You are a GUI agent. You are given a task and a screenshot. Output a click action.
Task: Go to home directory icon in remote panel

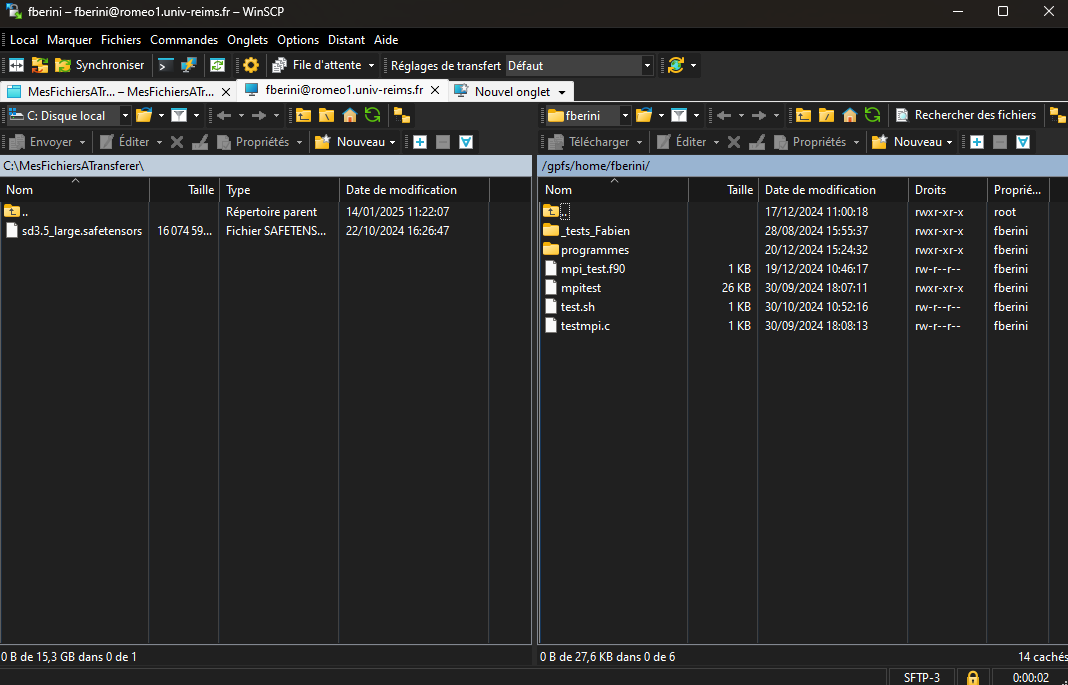(x=849, y=116)
